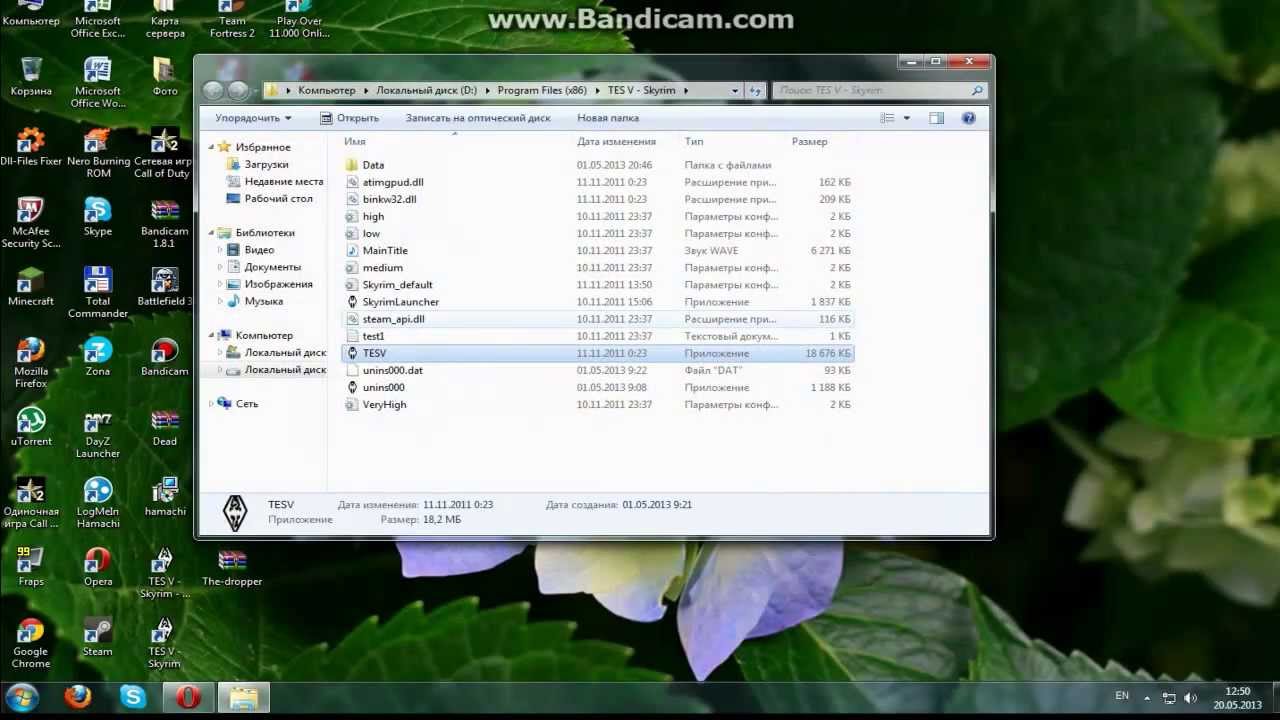Open the Корзина recycle bin icon
The height and width of the screenshot is (720, 1280).
[x=31, y=77]
